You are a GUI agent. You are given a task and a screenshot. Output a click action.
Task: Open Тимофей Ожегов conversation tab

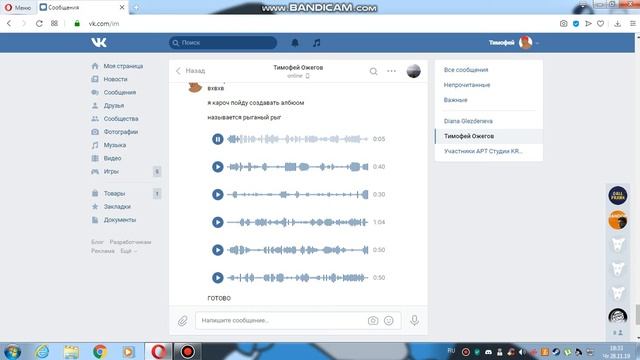point(489,136)
